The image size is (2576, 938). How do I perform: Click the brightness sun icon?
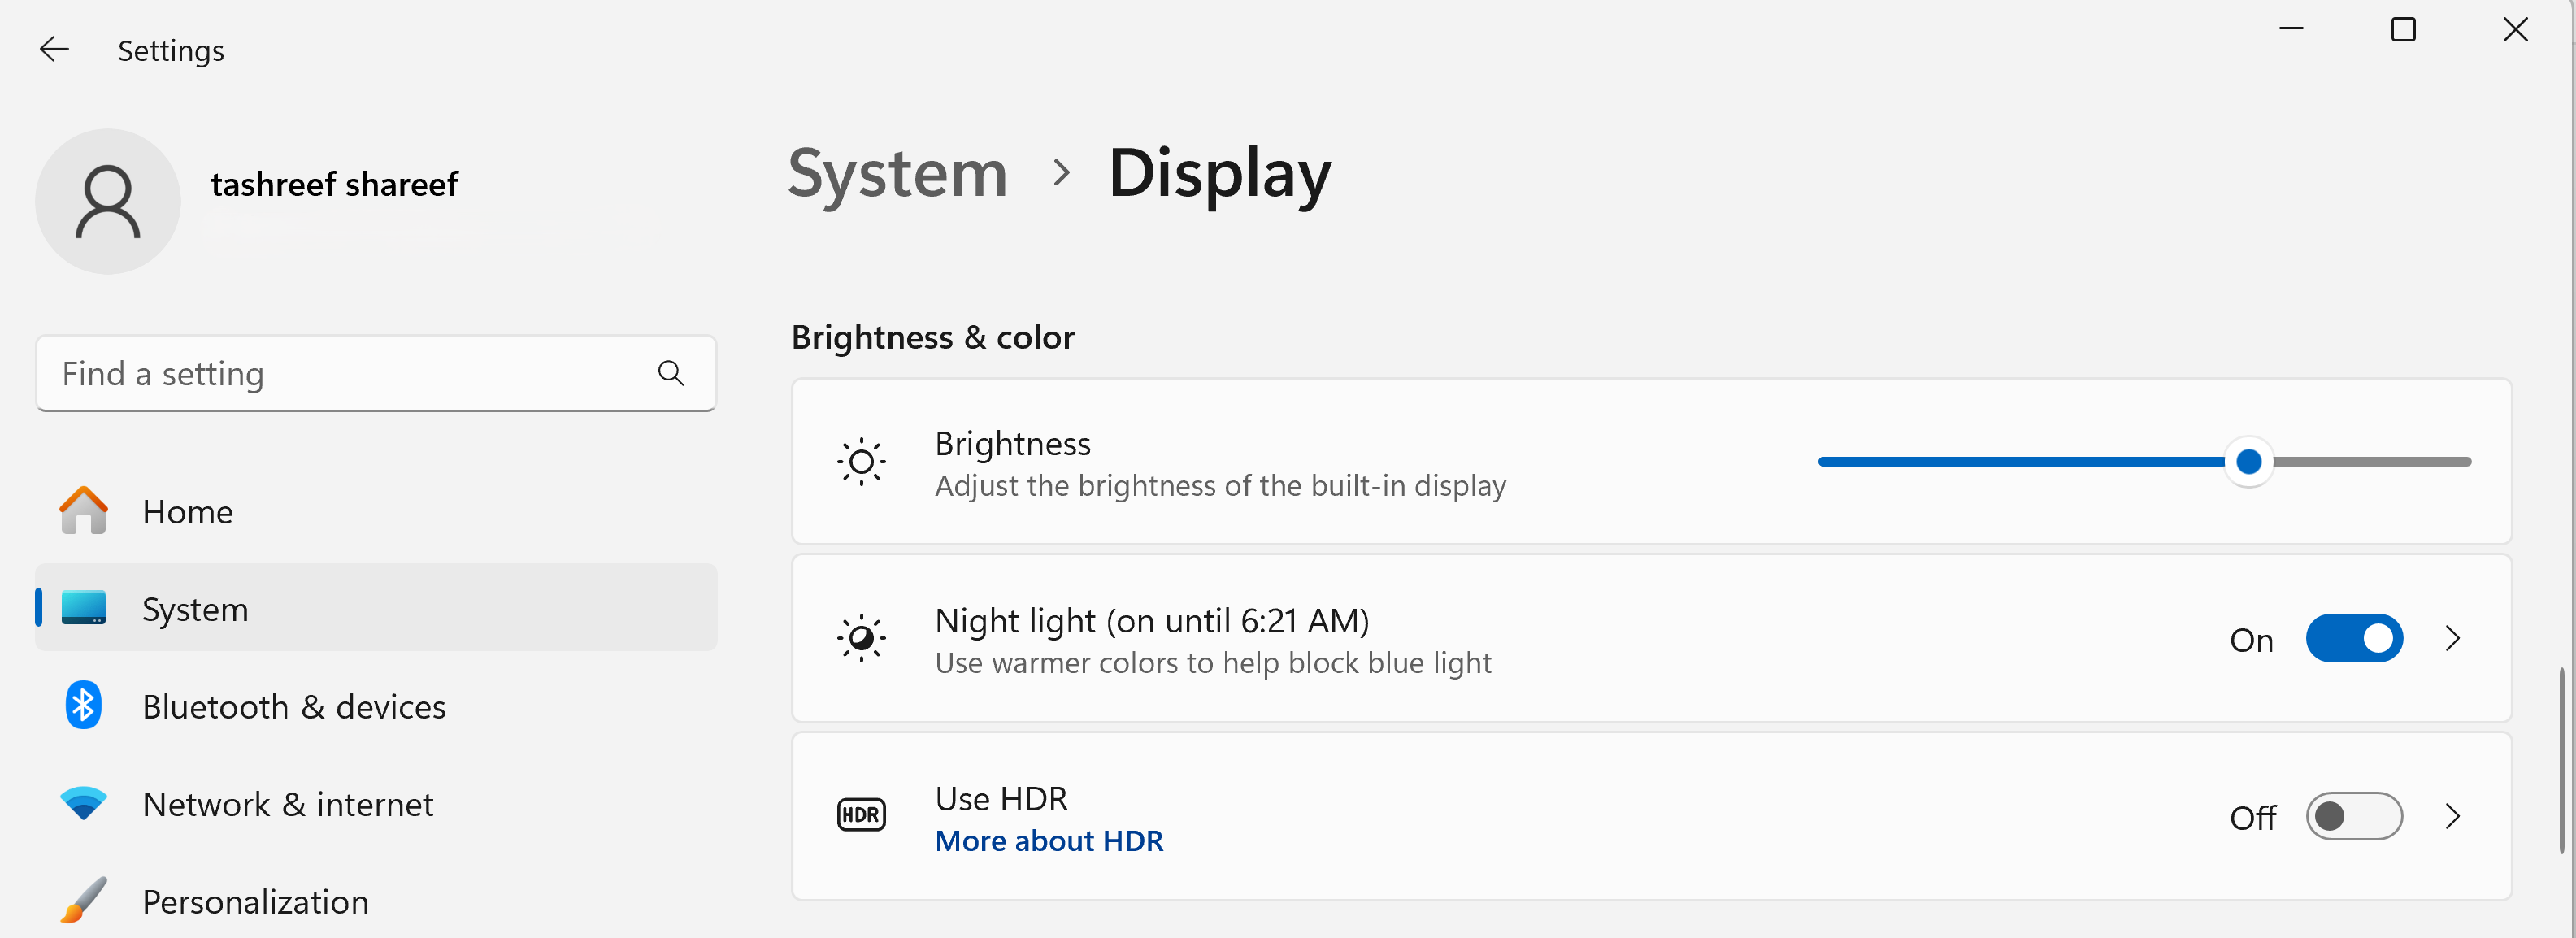(861, 462)
